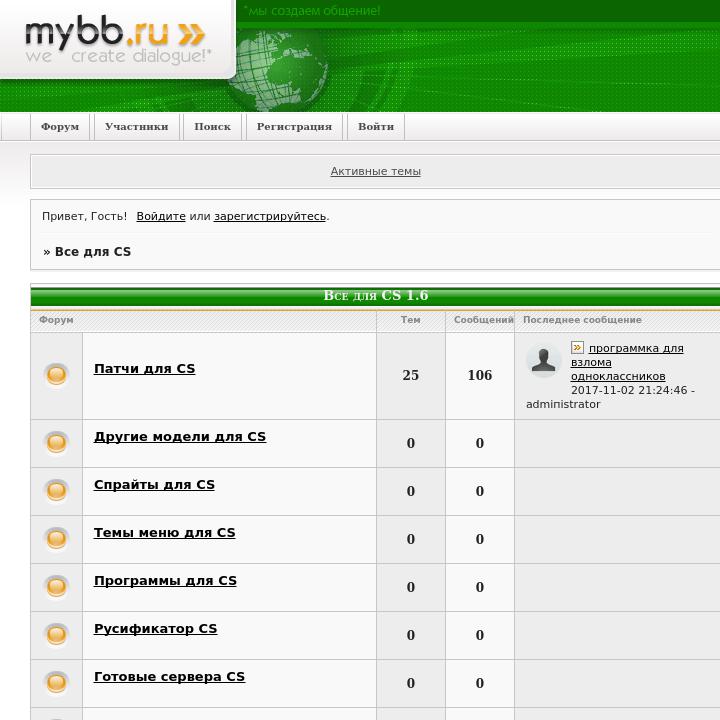Viewport: 720px width, 720px height.
Task: Open the Участники menu item
Action: pos(136,127)
